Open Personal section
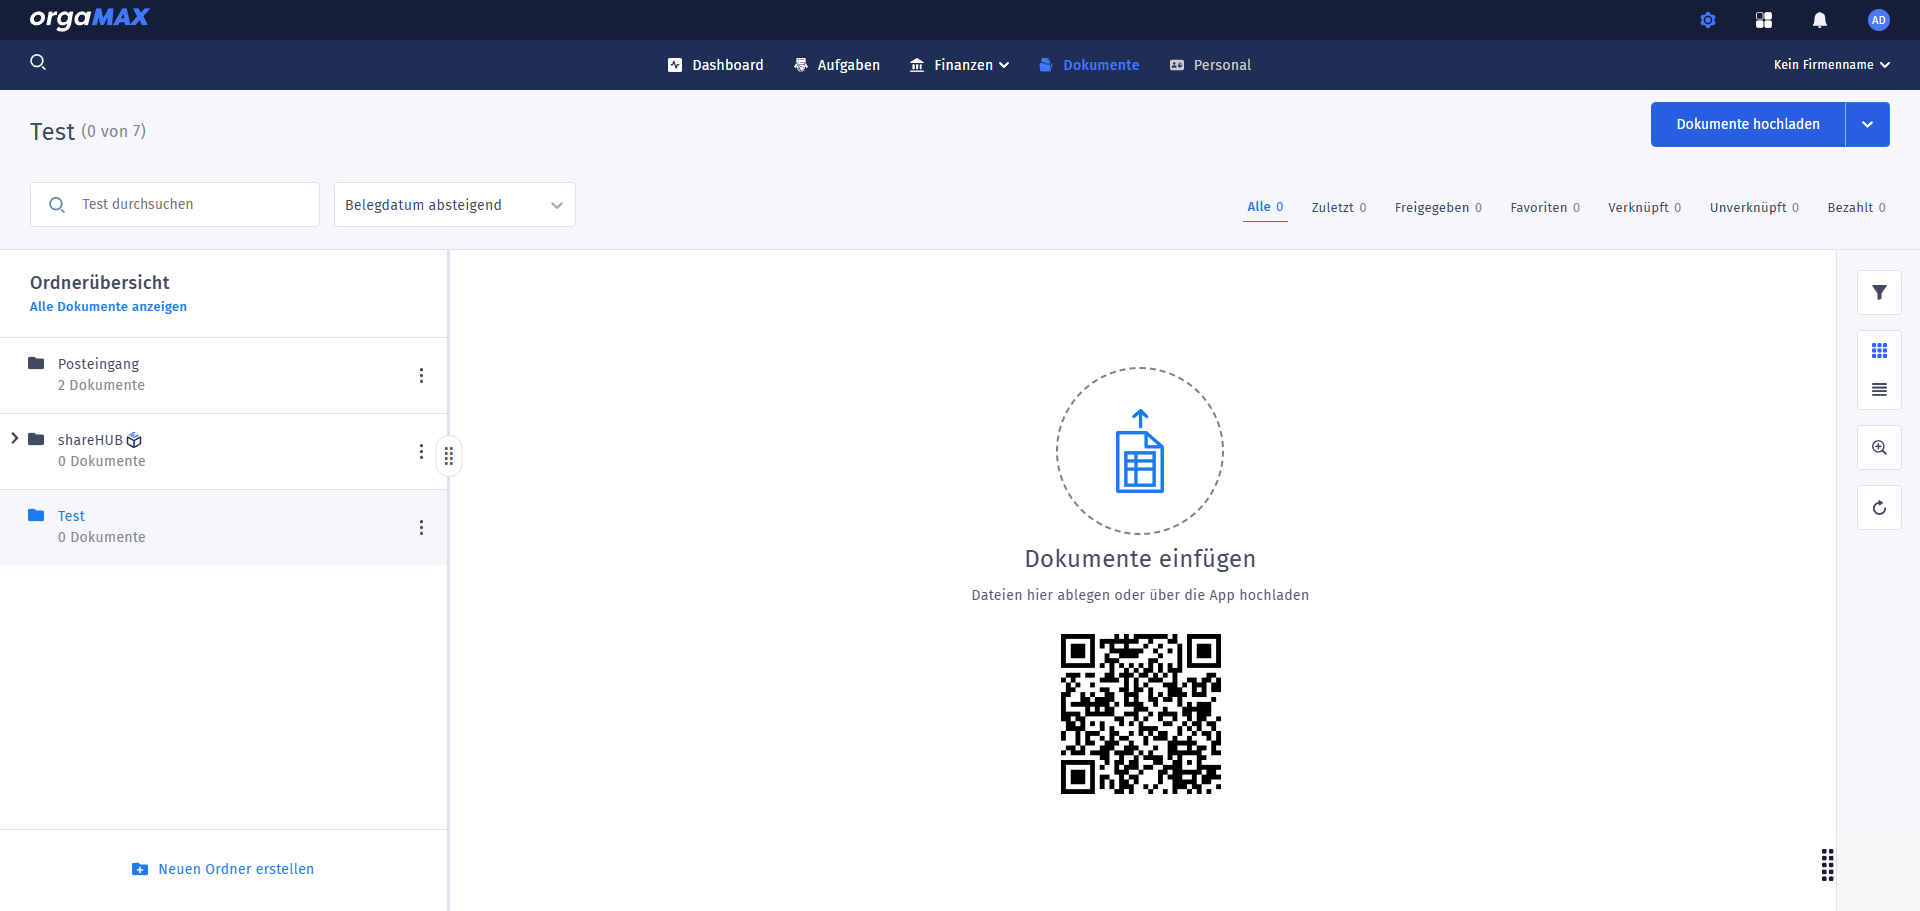This screenshot has width=1920, height=911. (x=1210, y=65)
